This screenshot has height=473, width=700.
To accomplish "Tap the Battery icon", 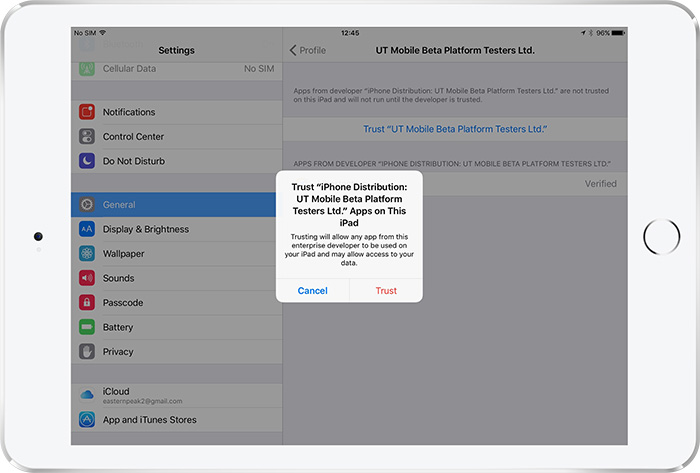I will click(x=87, y=327).
